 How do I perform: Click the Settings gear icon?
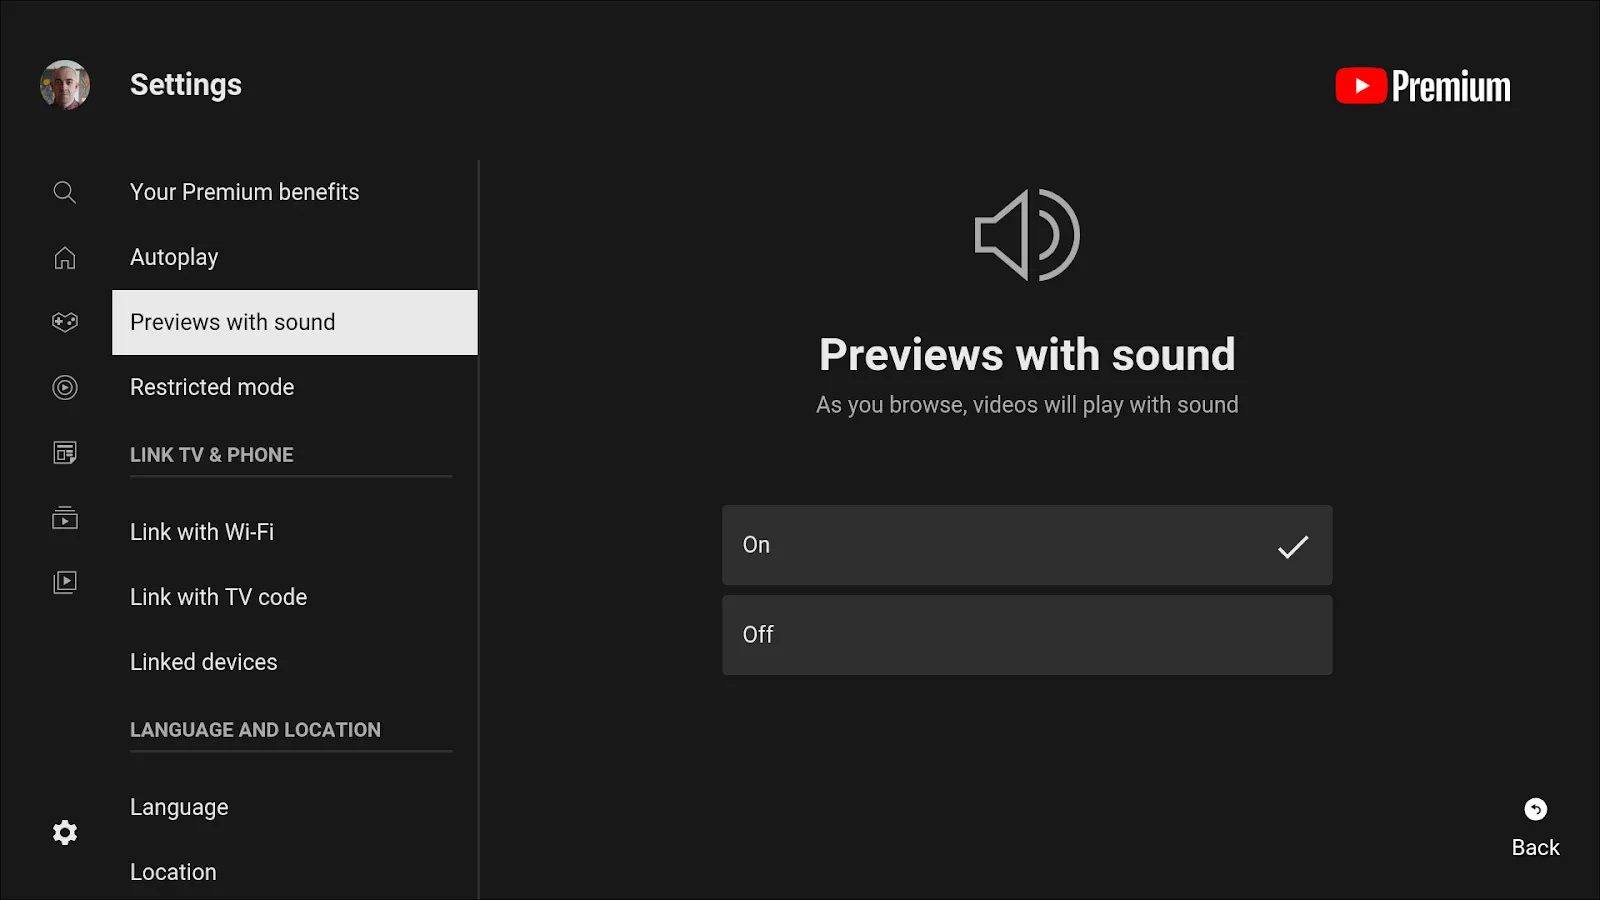click(65, 832)
